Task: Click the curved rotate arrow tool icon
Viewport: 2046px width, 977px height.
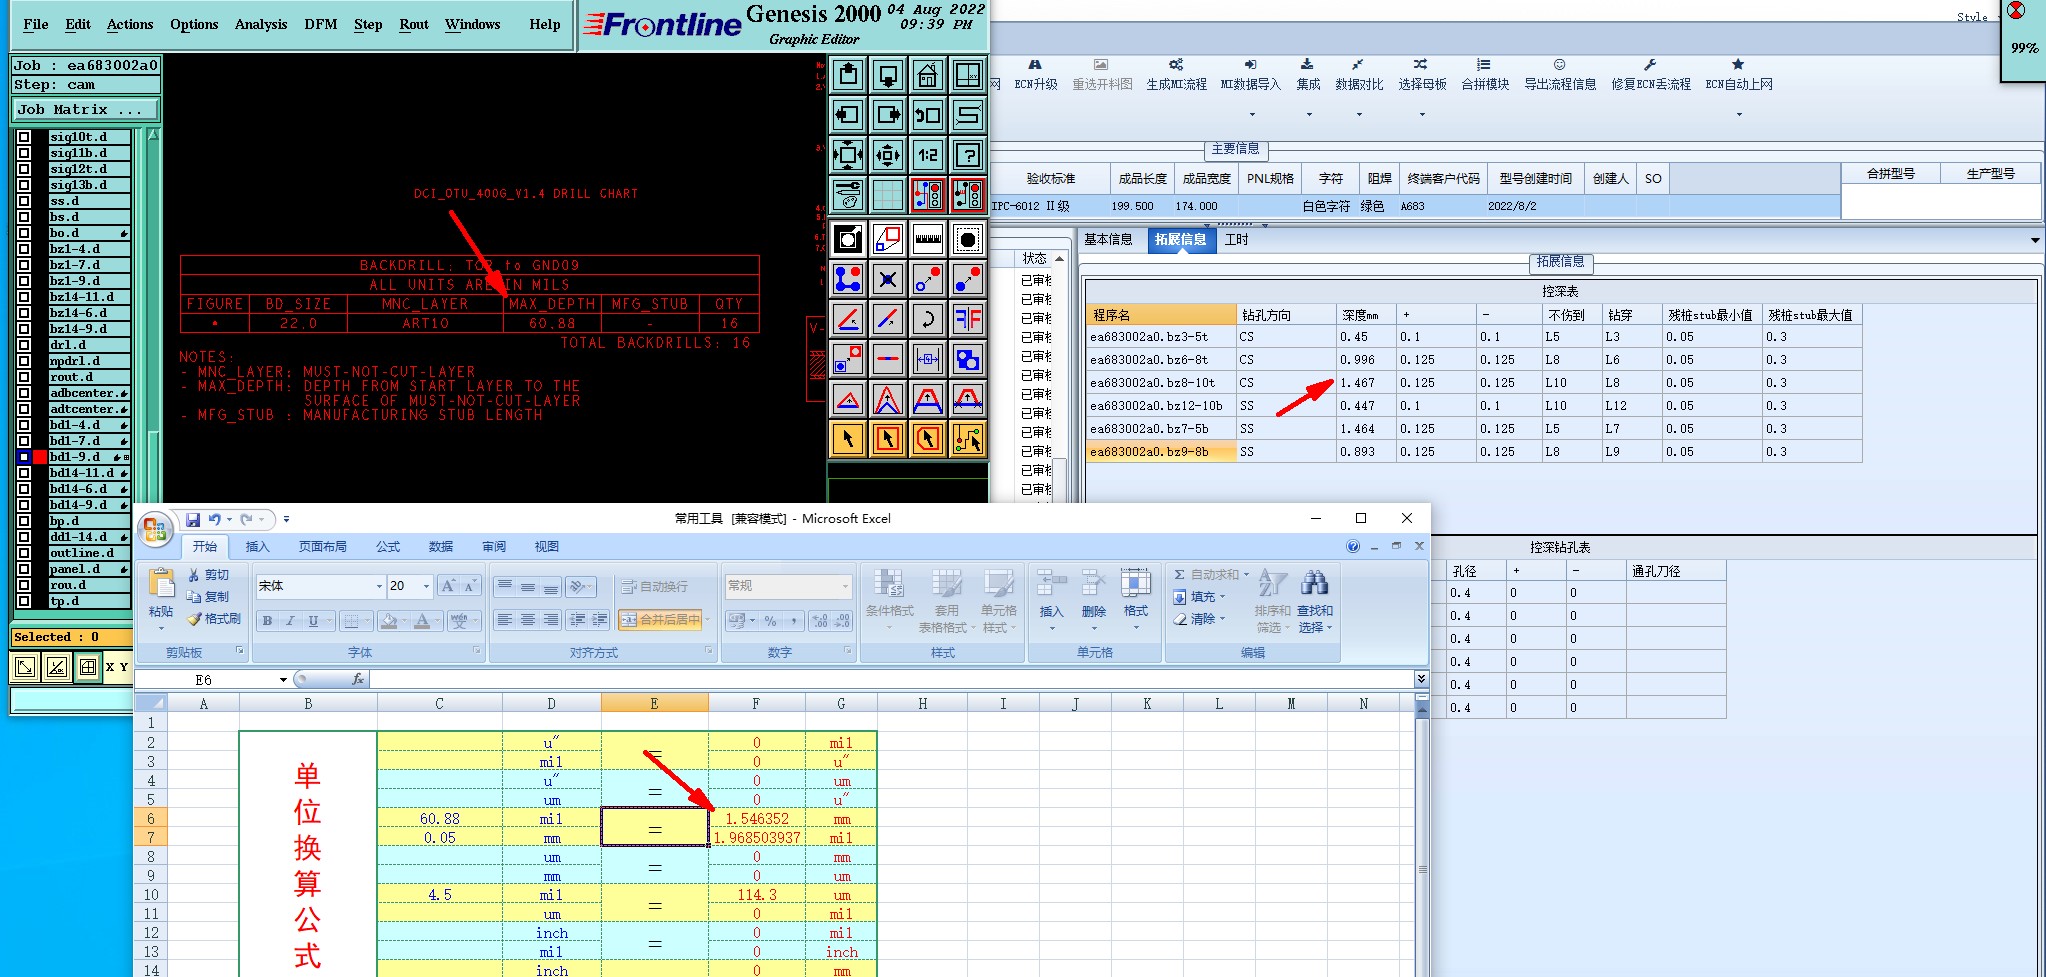Action: (928, 319)
